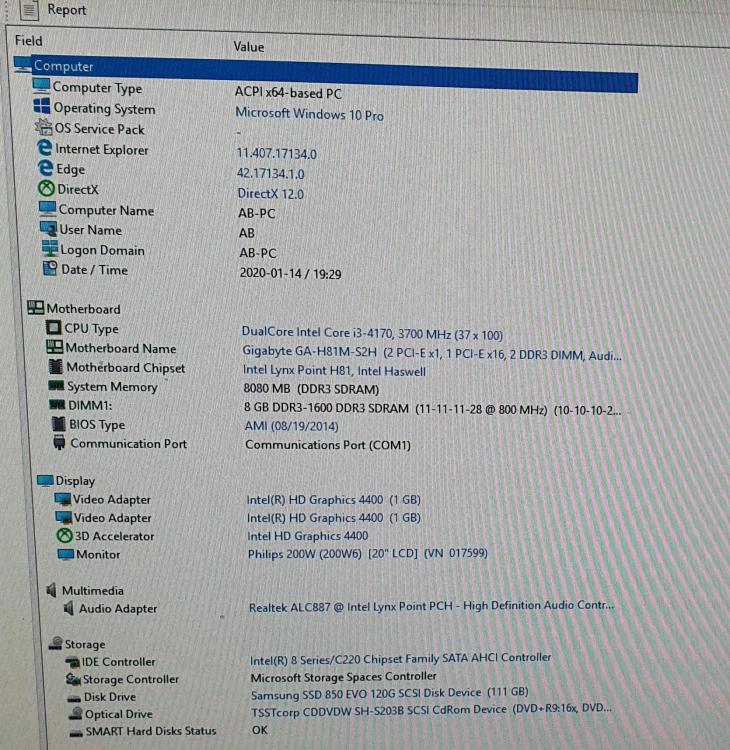Open the Microsoft Windows 10 Pro link

(x=310, y=114)
